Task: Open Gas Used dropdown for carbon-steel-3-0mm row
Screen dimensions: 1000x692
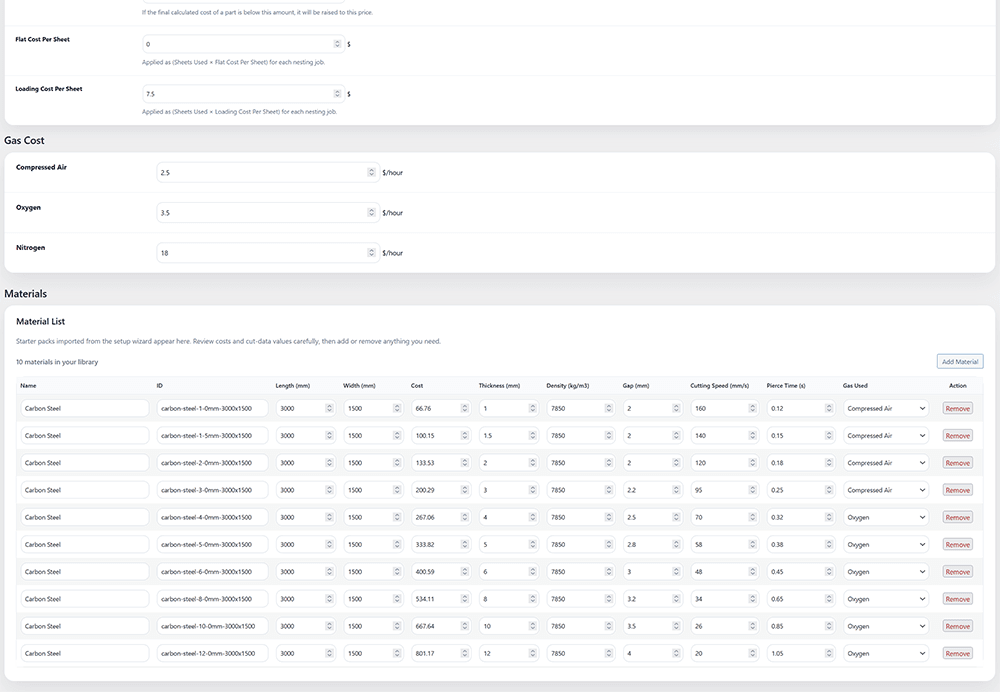Action: 886,490
